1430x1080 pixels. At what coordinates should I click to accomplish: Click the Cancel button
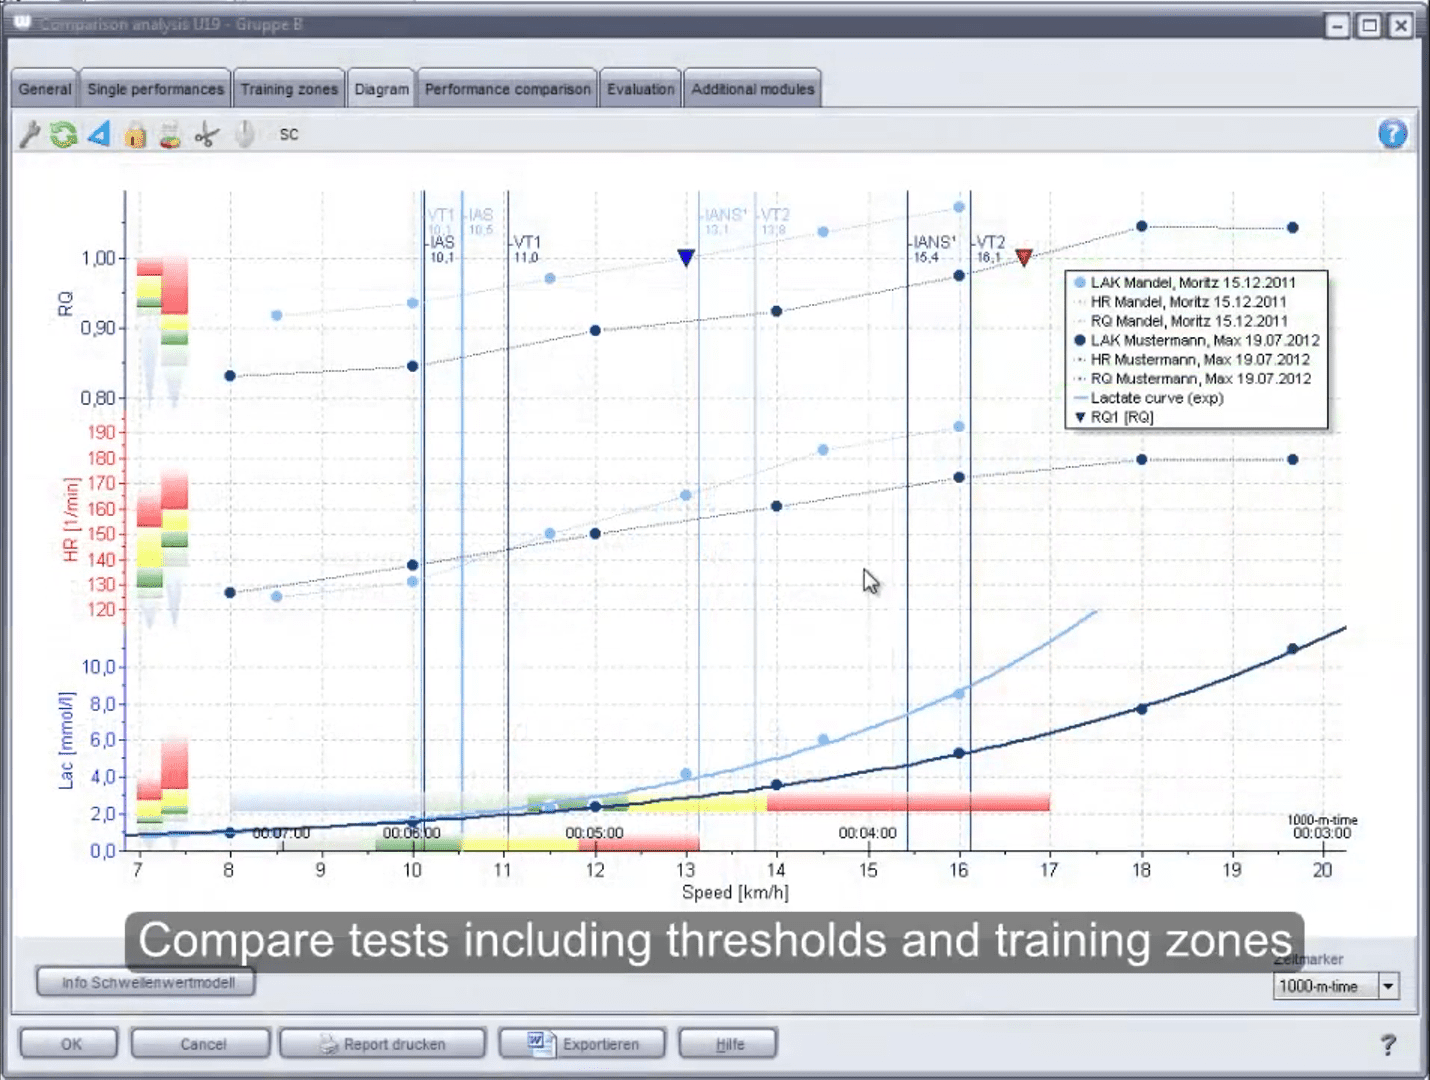click(x=201, y=1044)
